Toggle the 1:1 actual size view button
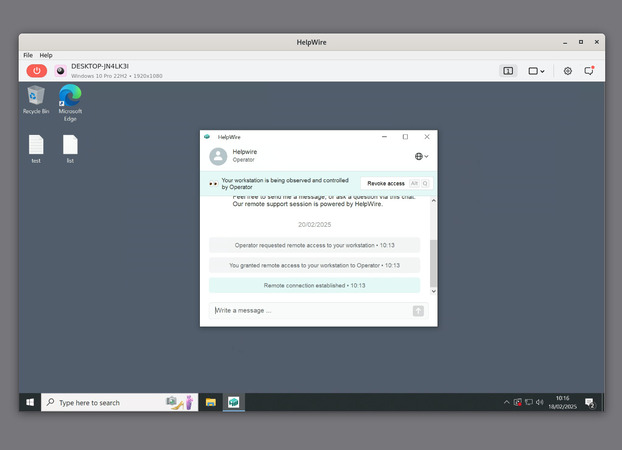The height and width of the screenshot is (450, 622). 508,71
